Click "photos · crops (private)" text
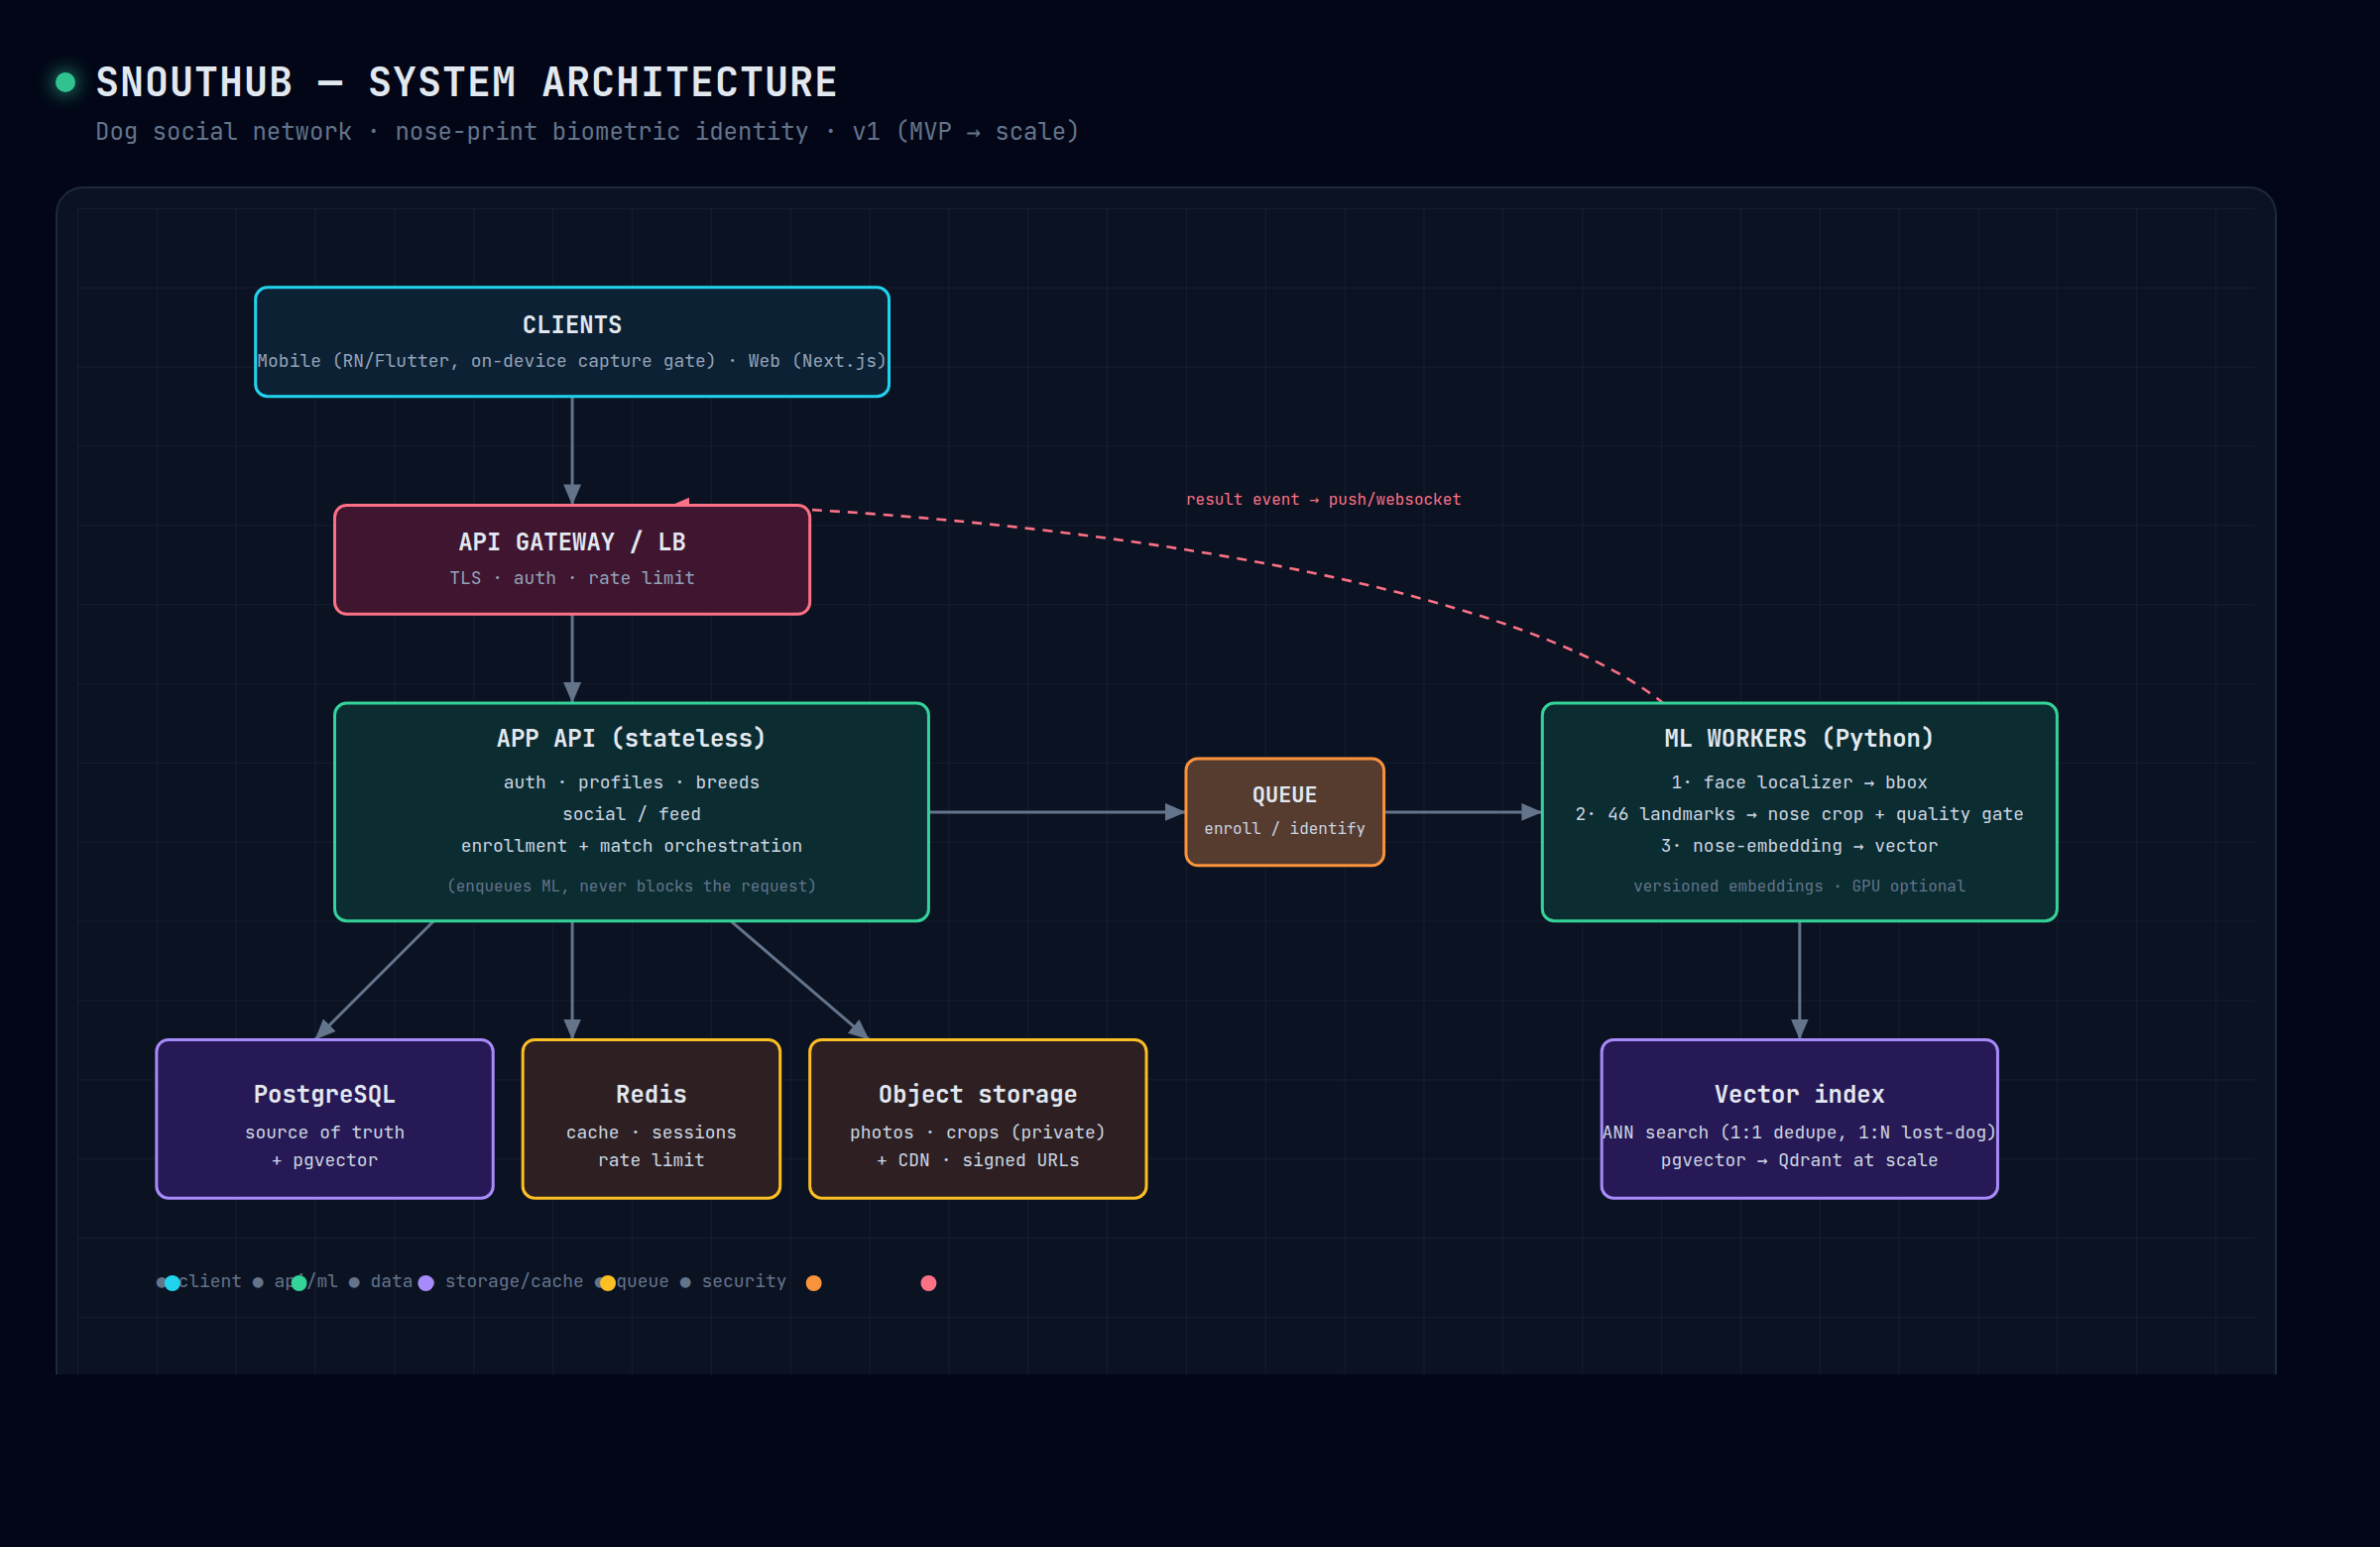2380x1547 pixels. pyautogui.click(x=977, y=1132)
